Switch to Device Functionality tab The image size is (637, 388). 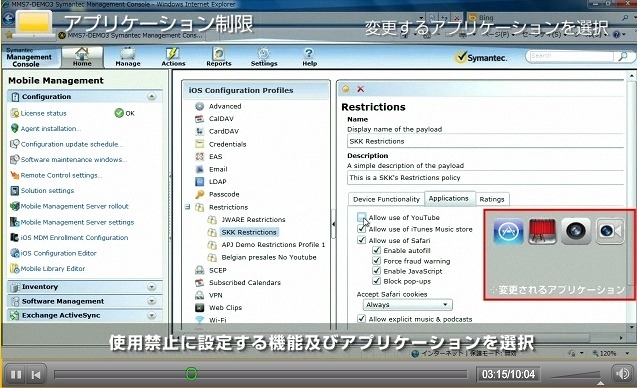pos(386,199)
